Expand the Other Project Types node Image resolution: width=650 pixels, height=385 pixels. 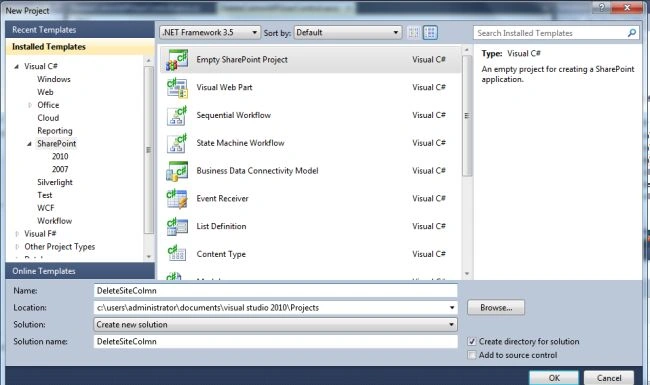[x=17, y=247]
